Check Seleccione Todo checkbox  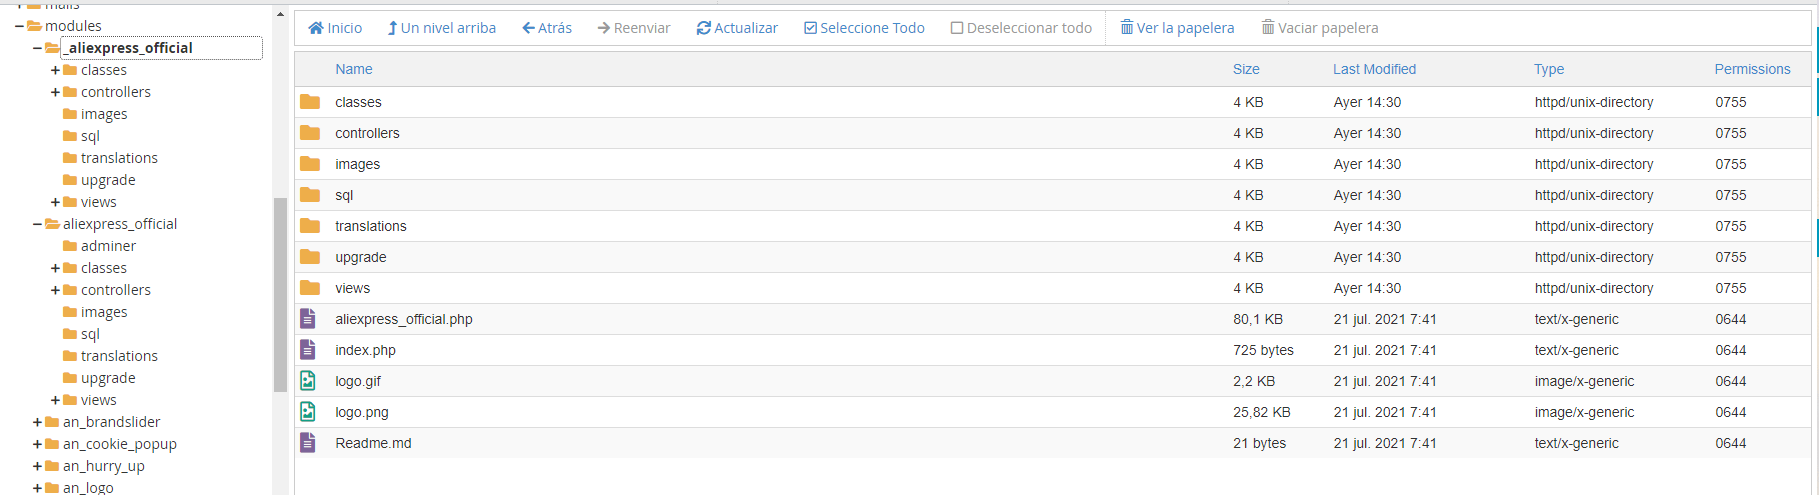811,28
